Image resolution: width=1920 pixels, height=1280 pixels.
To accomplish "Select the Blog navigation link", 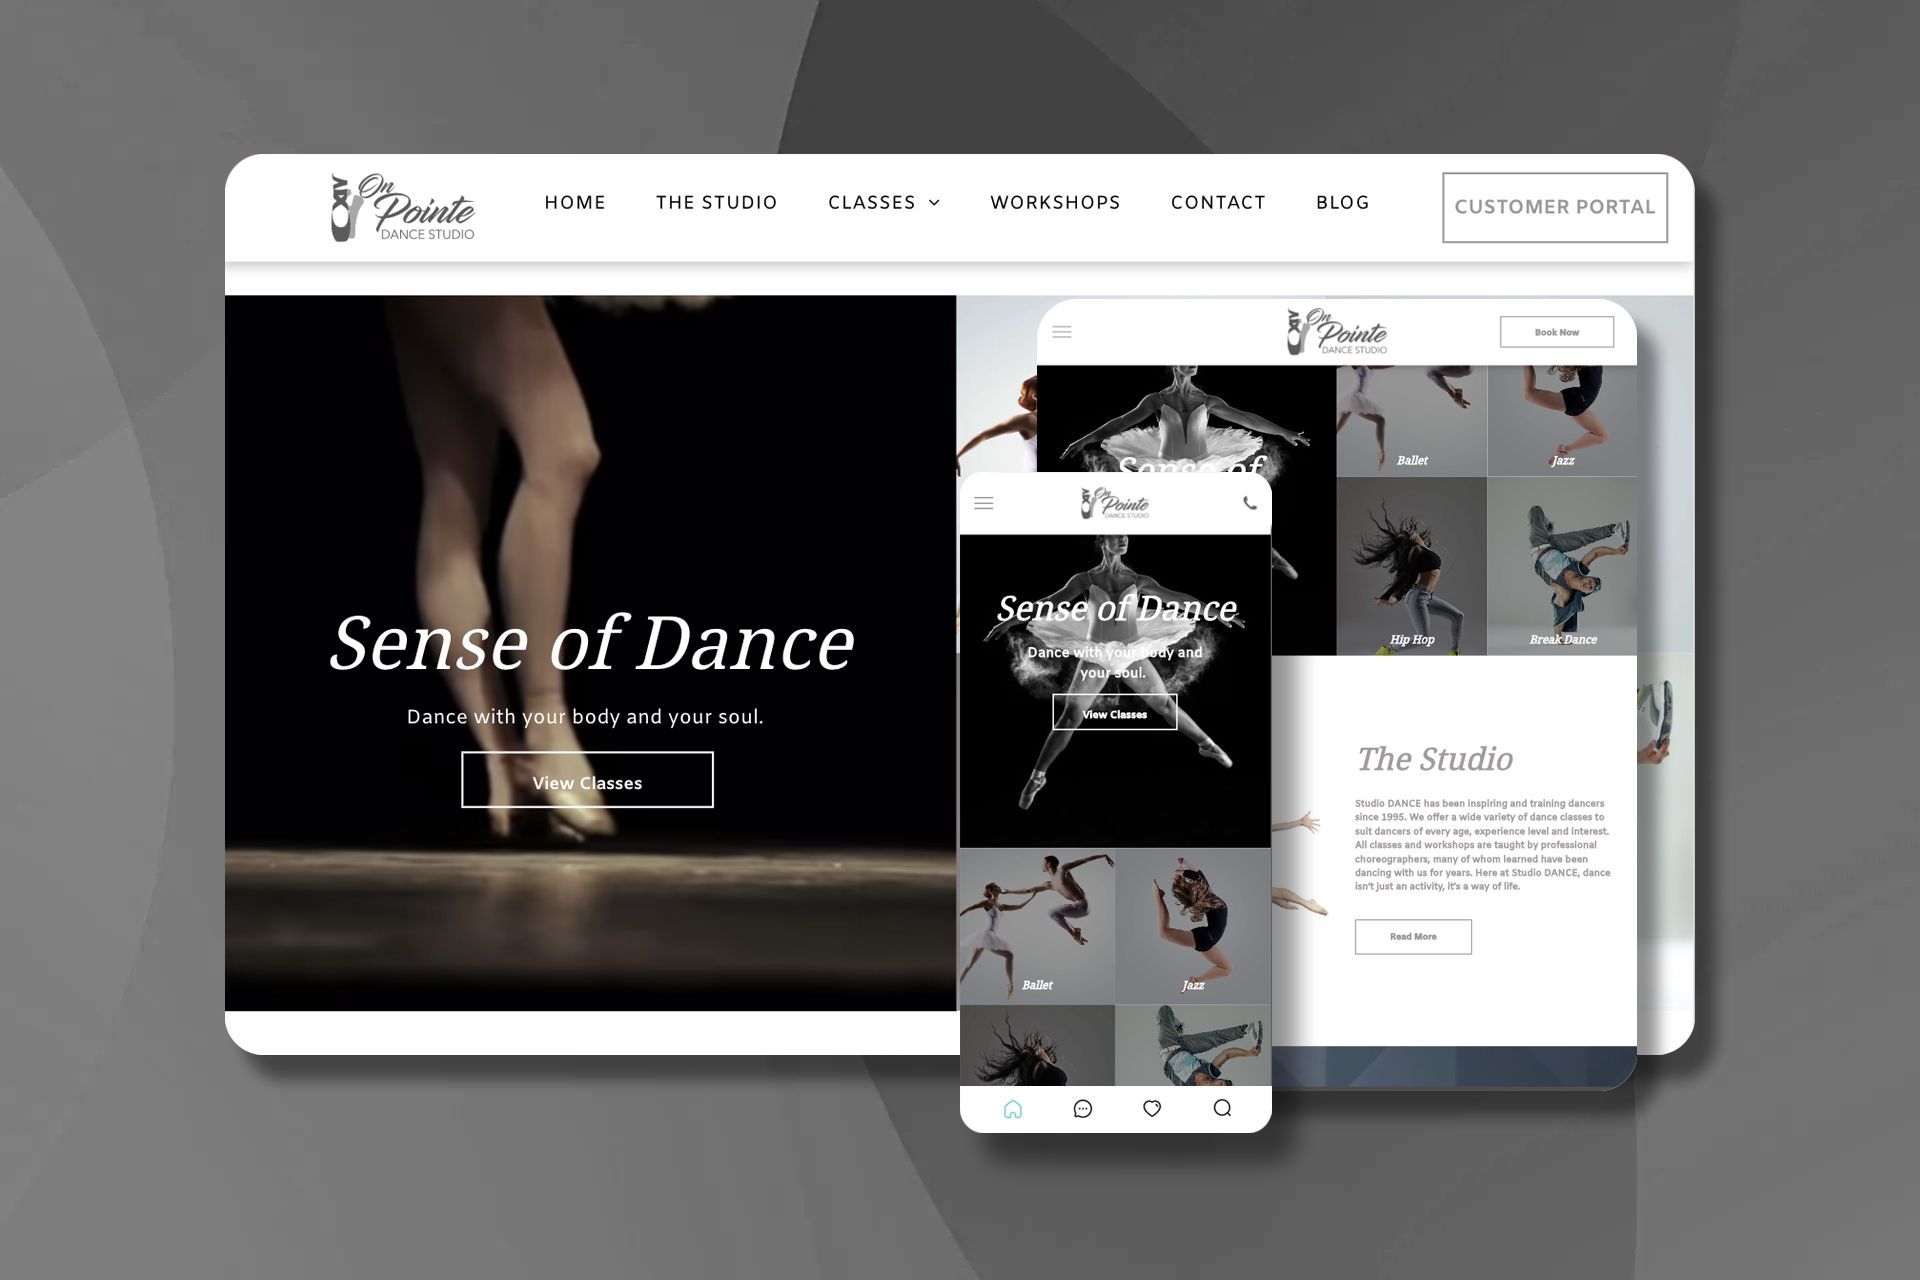I will [1342, 203].
